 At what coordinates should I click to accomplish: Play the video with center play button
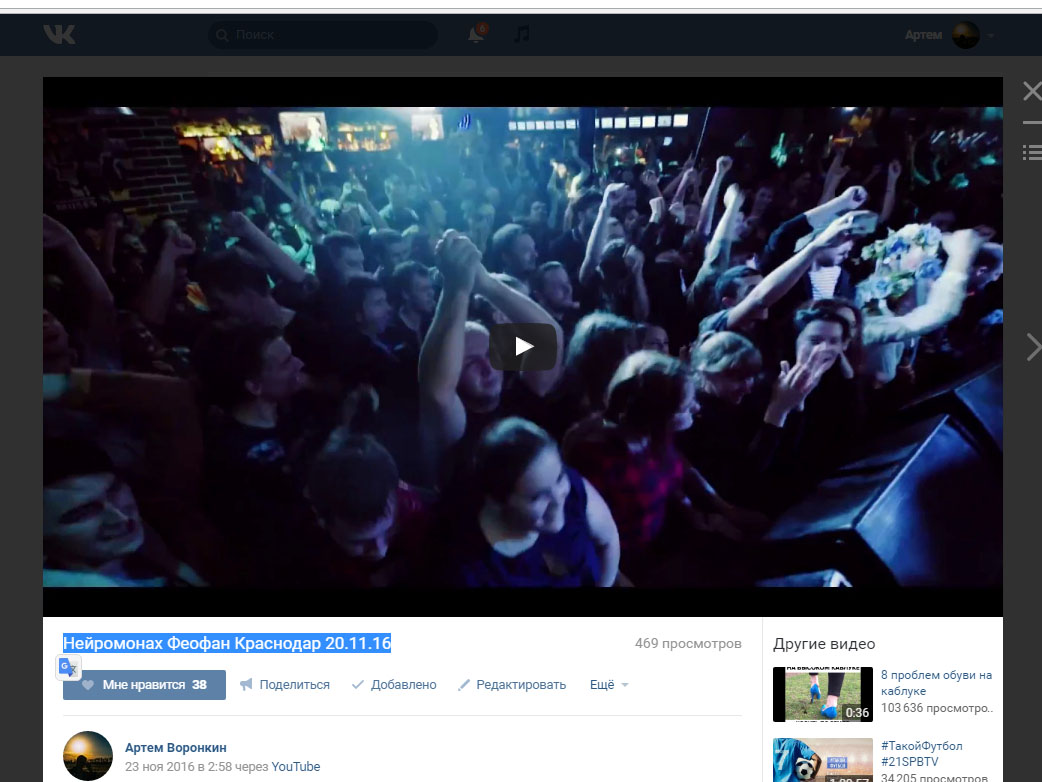[523, 346]
